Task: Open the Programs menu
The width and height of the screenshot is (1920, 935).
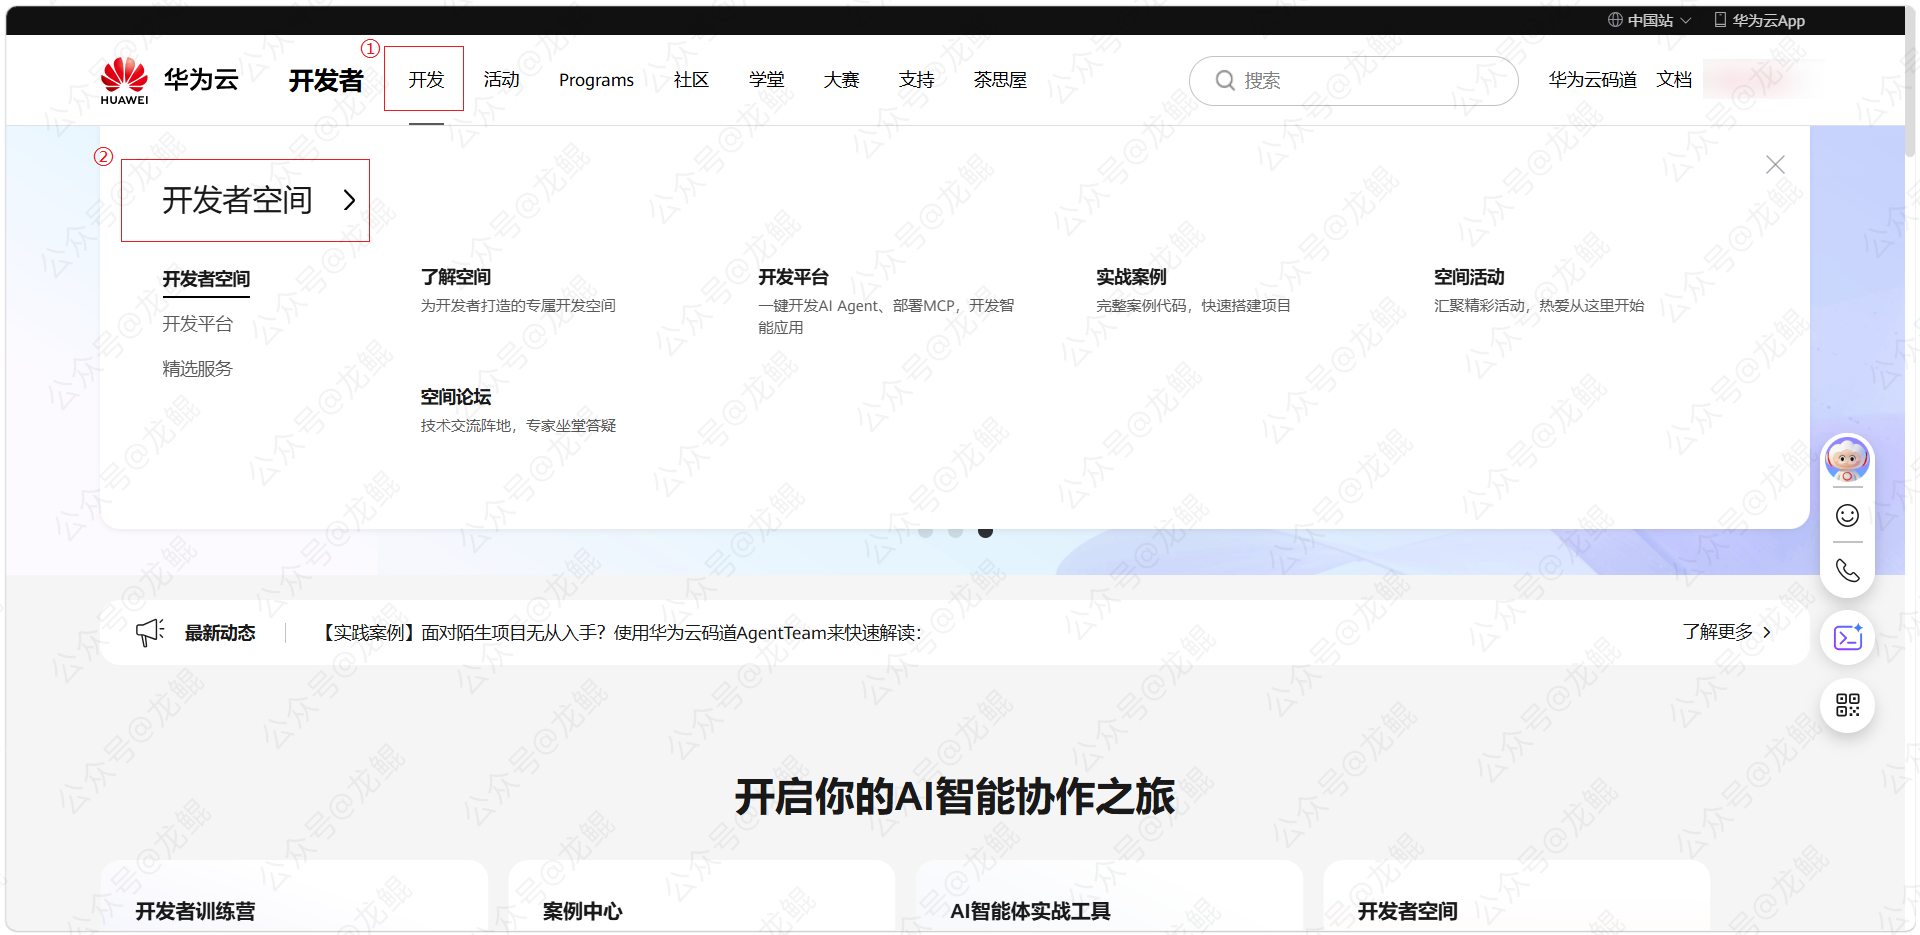Action: pyautogui.click(x=596, y=80)
